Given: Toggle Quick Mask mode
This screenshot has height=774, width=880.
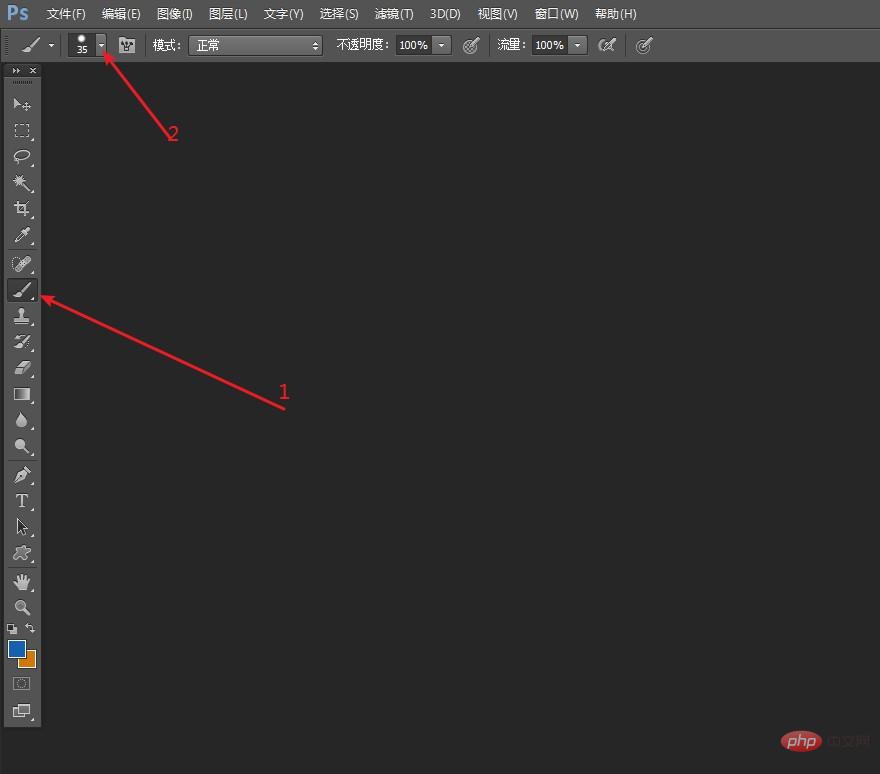Looking at the screenshot, I should [x=22, y=684].
